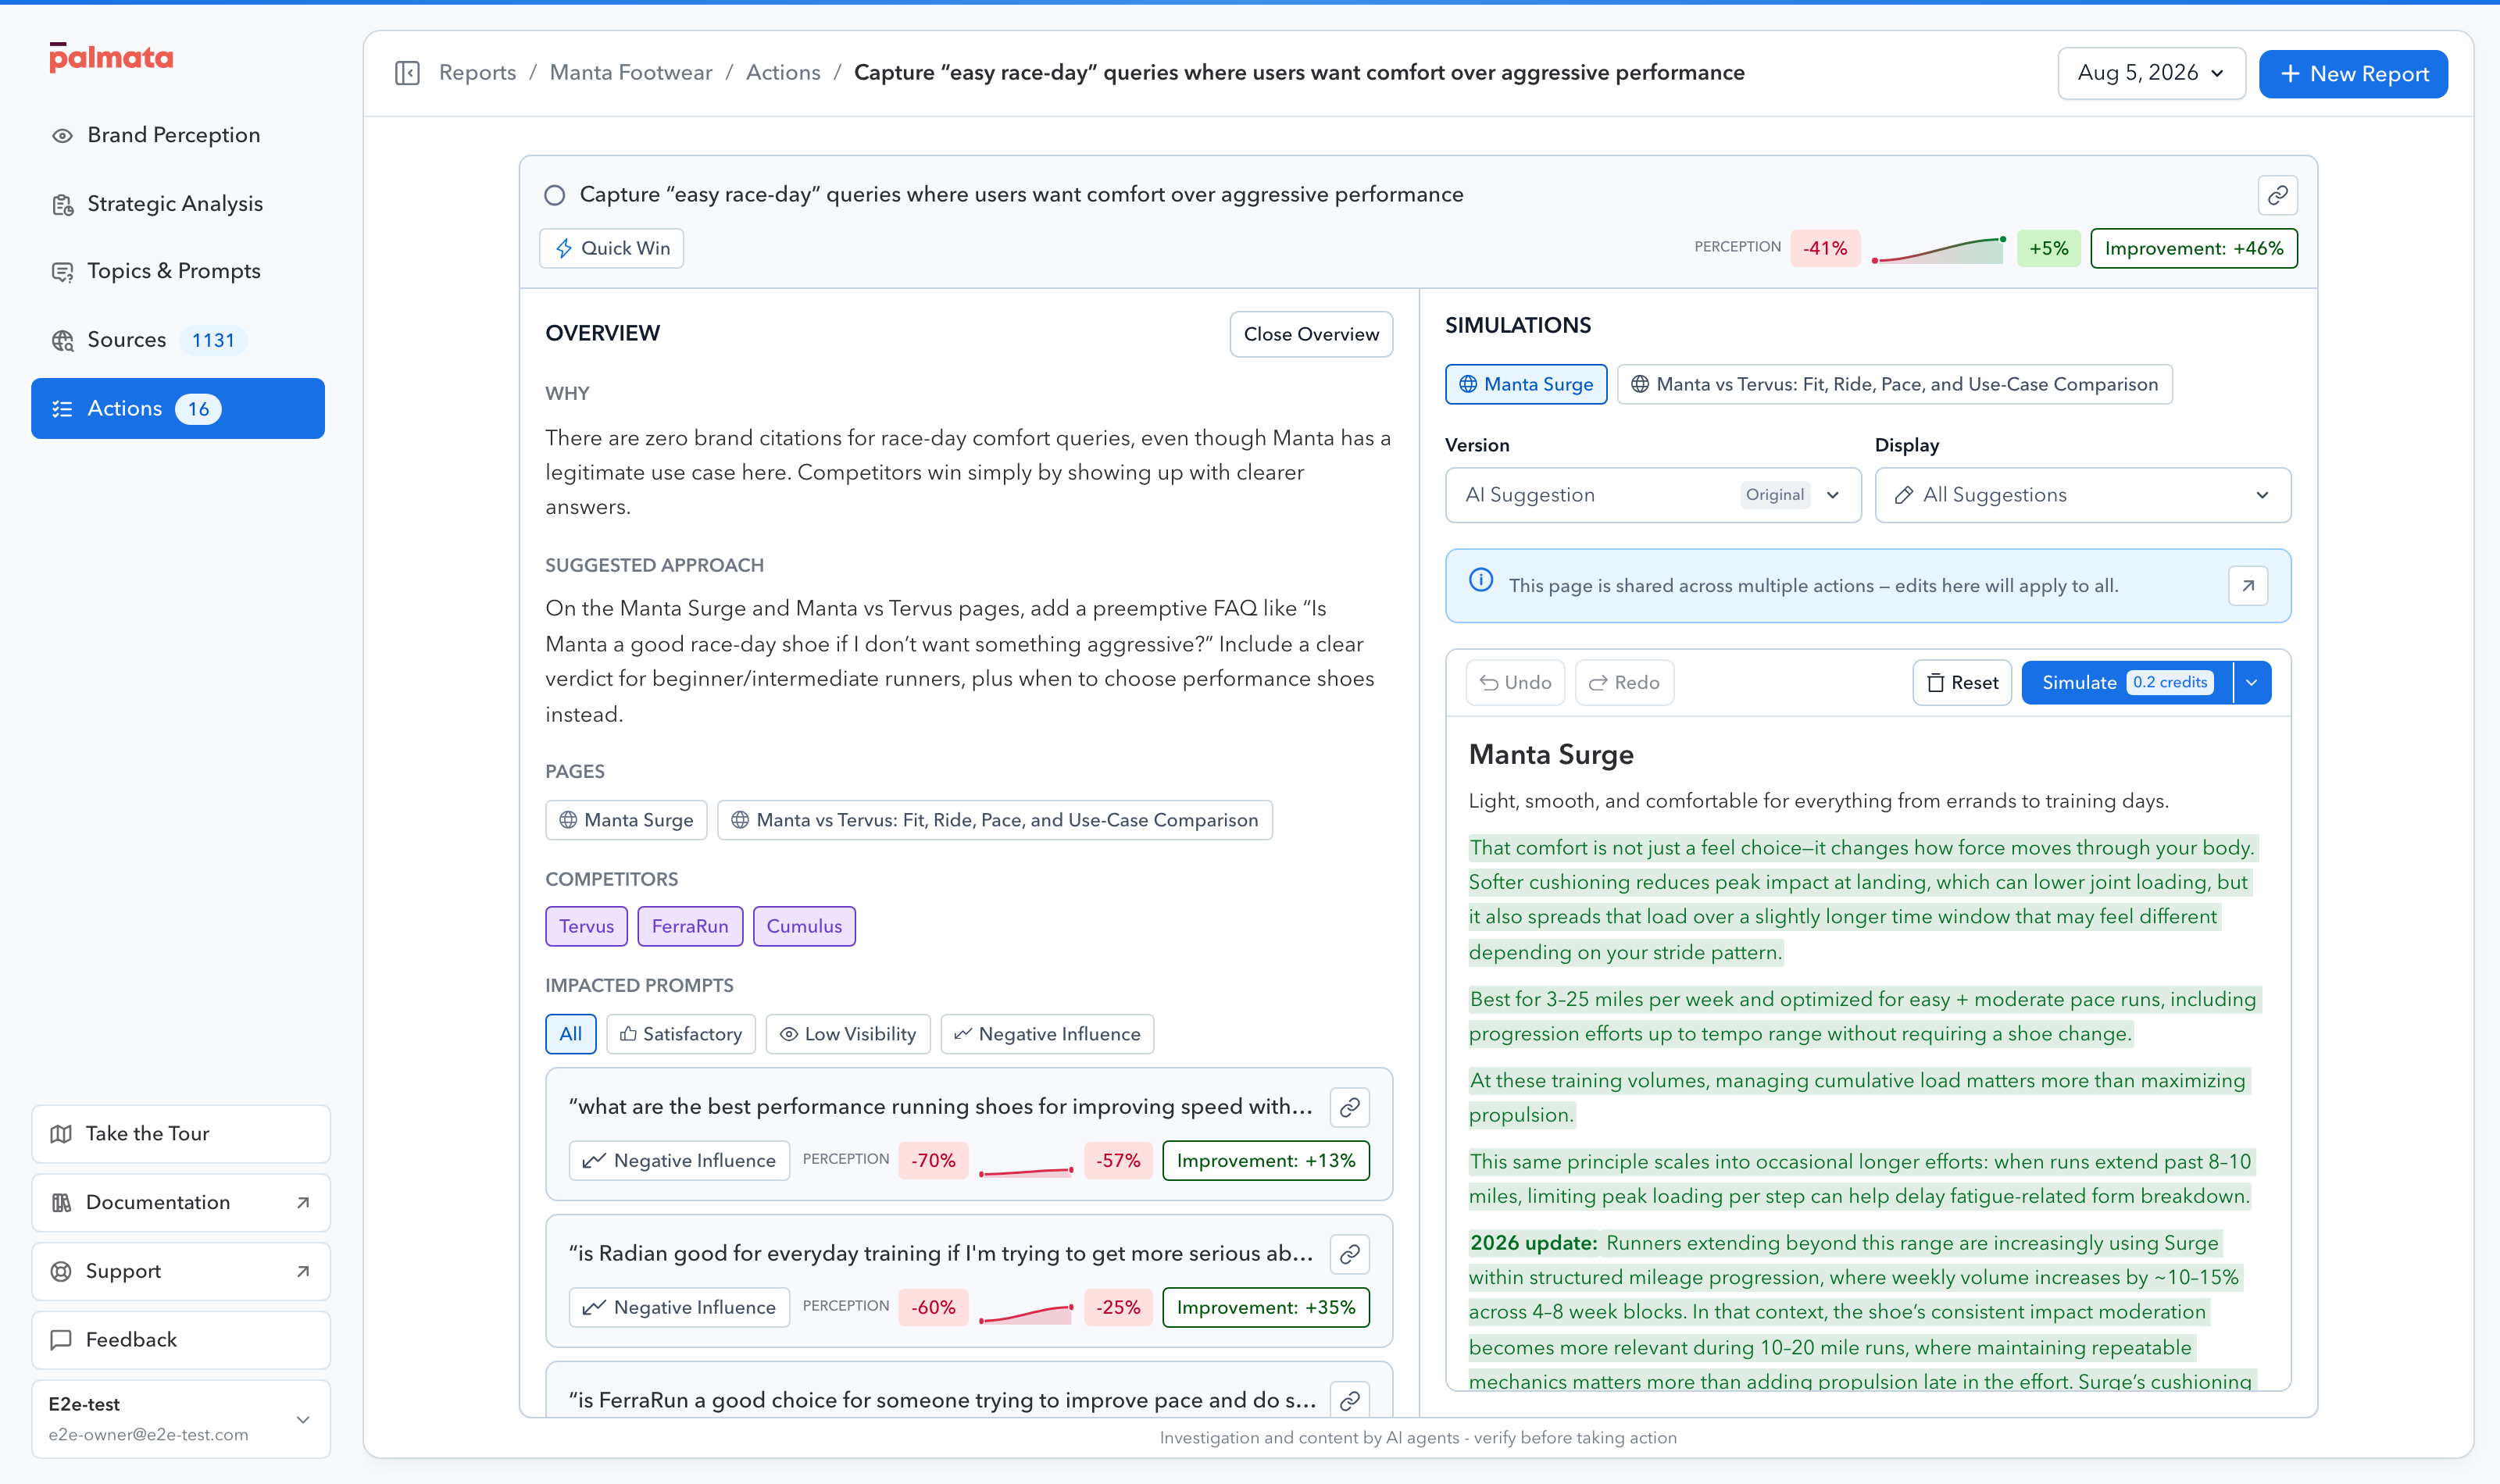Click the -60% to -25% trend sparkline
Viewport: 2500px width, 1484px height.
click(1025, 1313)
